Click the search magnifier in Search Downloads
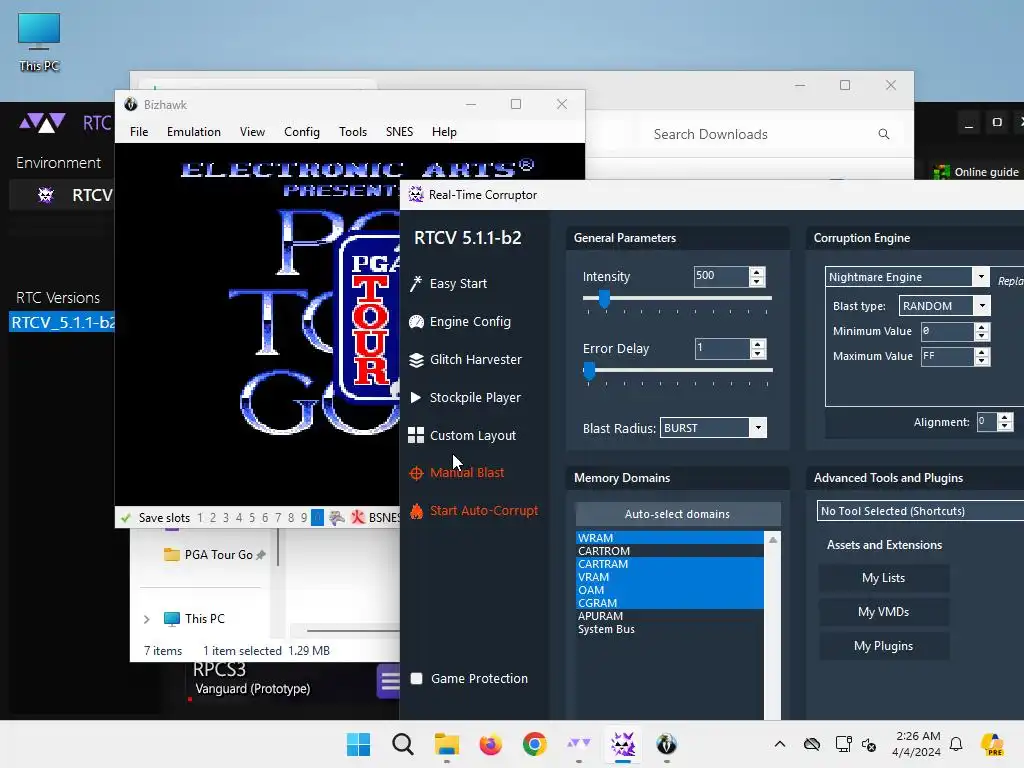1024x768 pixels. 884,134
